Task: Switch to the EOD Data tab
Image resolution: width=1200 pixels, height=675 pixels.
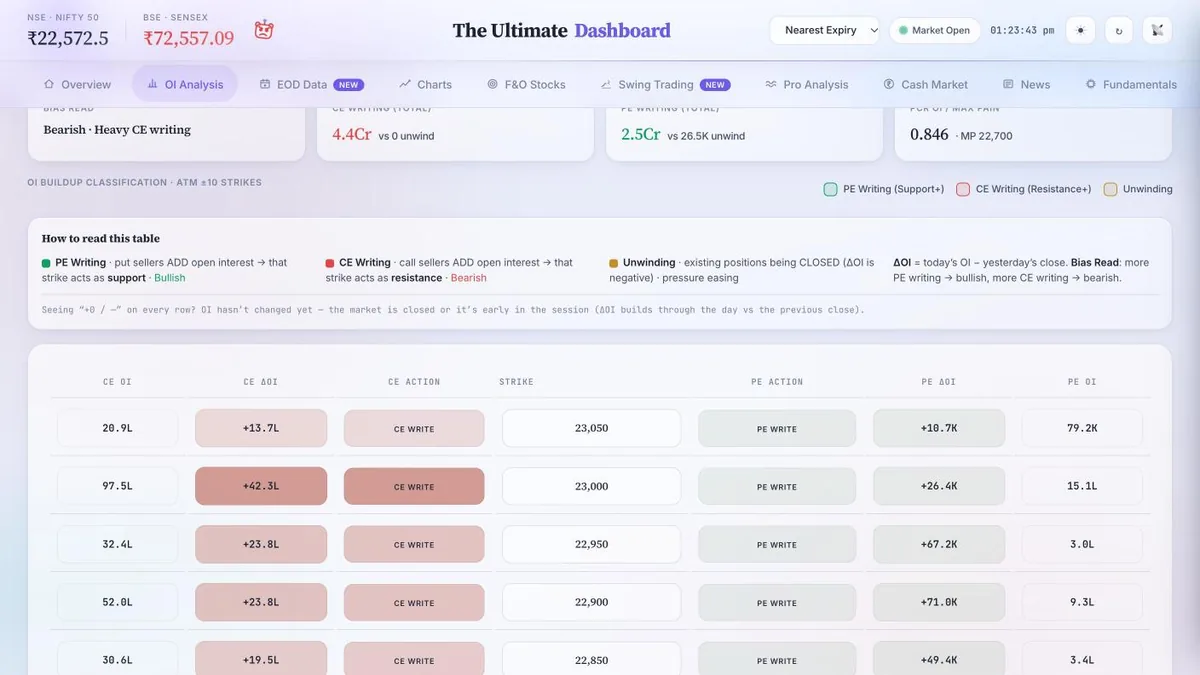Action: (x=311, y=84)
